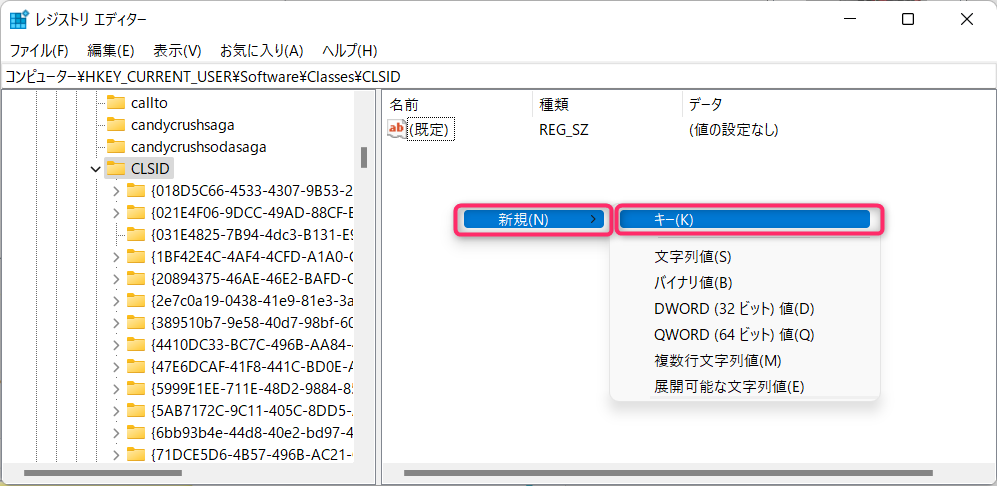Open the 新規(N) submenu
This screenshot has width=997, height=486.
tap(533, 219)
